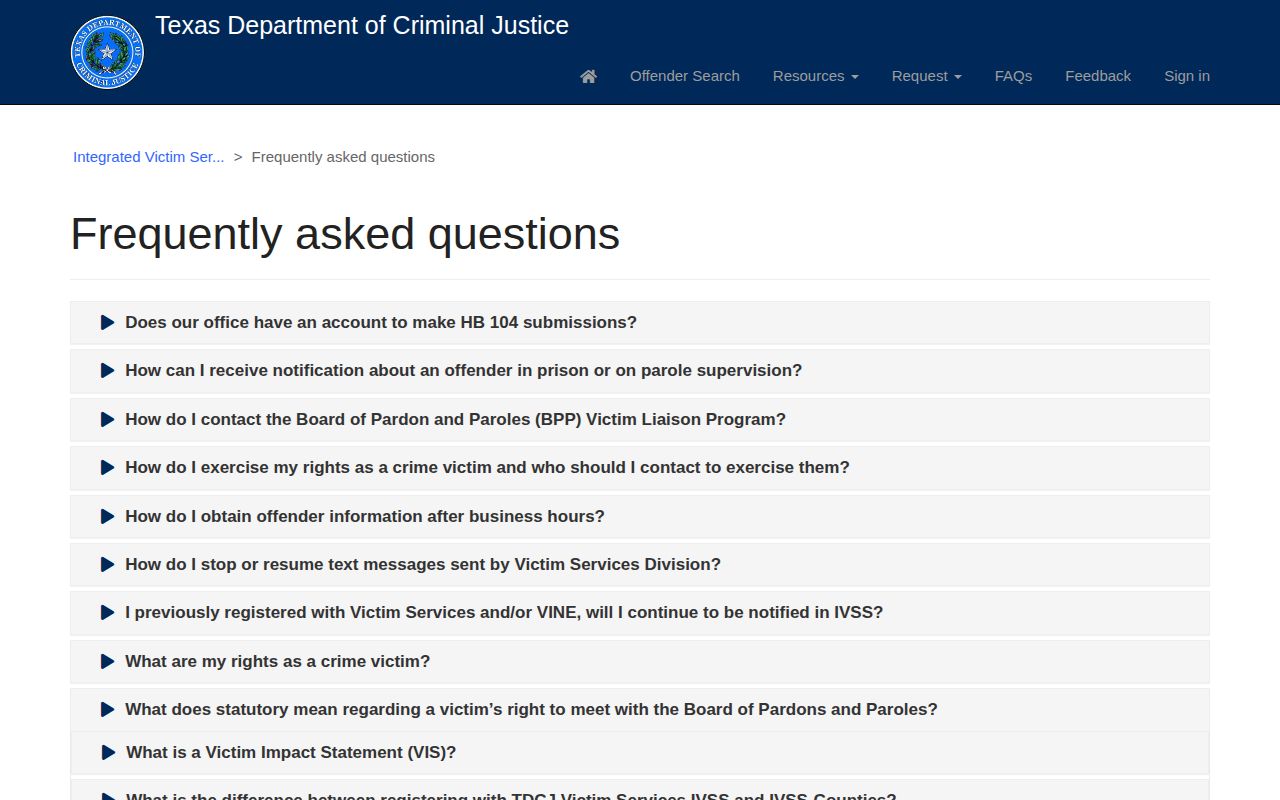Expand obtaining offender information after business hours
1280x800 pixels.
point(640,516)
